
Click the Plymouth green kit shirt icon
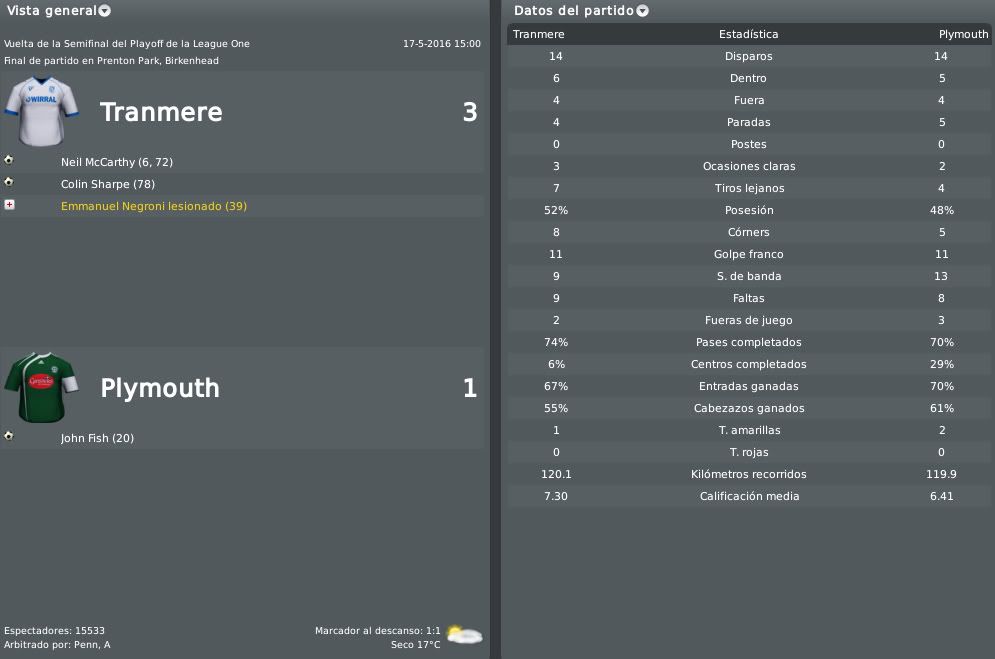(x=41, y=388)
